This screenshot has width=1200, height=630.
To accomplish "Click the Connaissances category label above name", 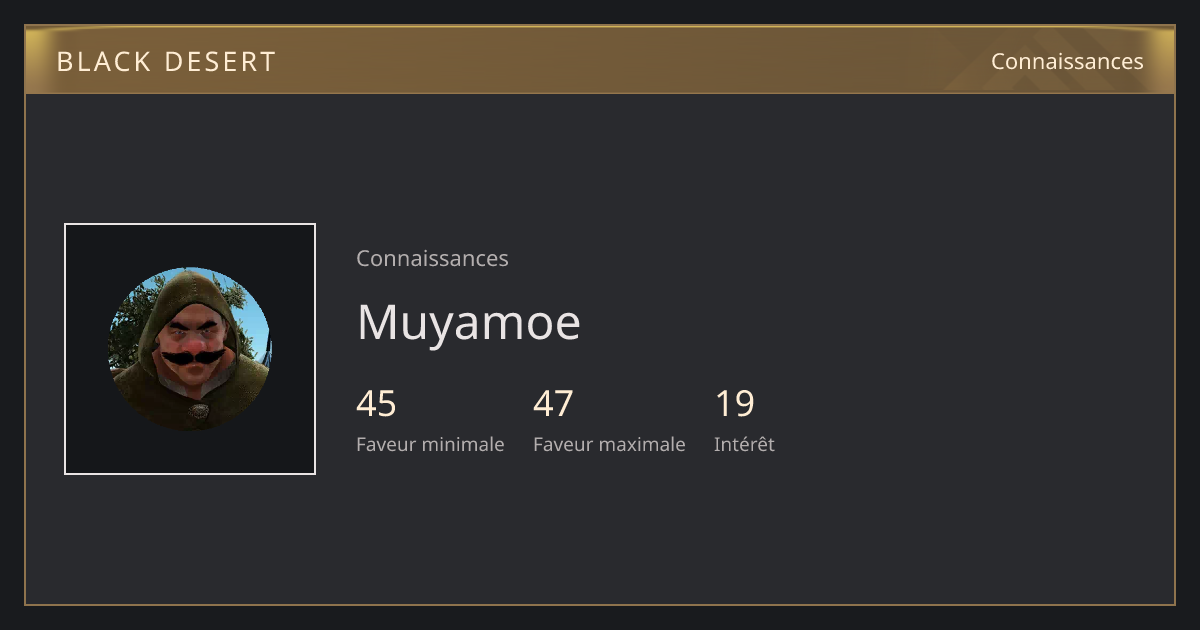I will (432, 258).
